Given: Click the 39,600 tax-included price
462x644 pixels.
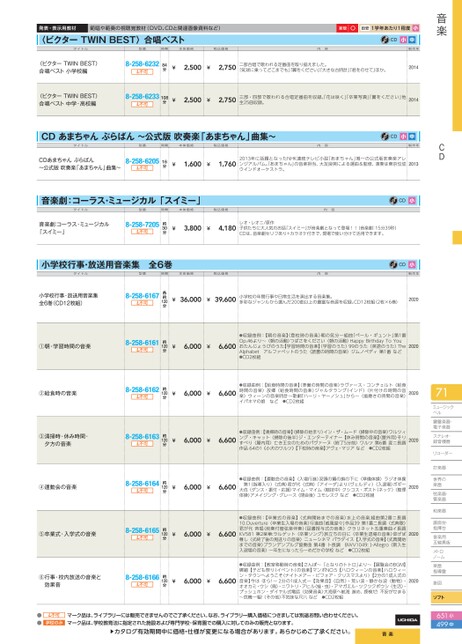Looking at the screenshot, I should 225,300.
